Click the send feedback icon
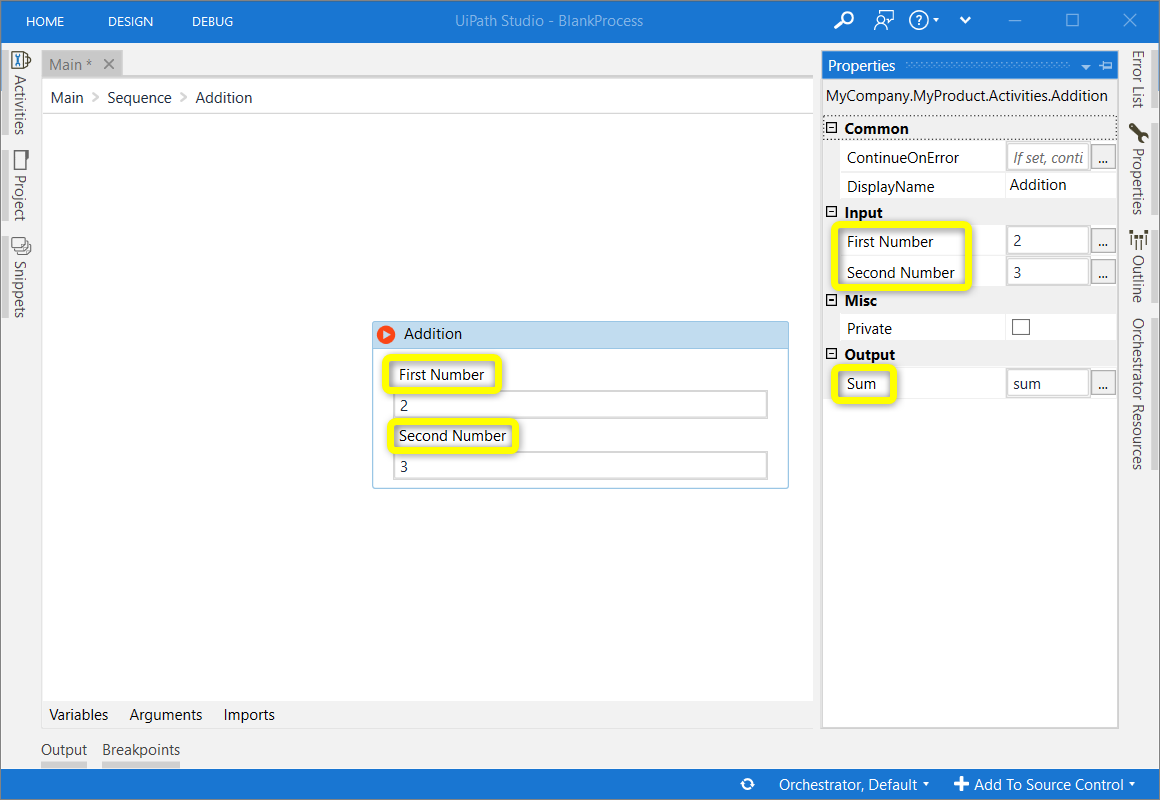Image resolution: width=1160 pixels, height=800 pixels. click(883, 20)
